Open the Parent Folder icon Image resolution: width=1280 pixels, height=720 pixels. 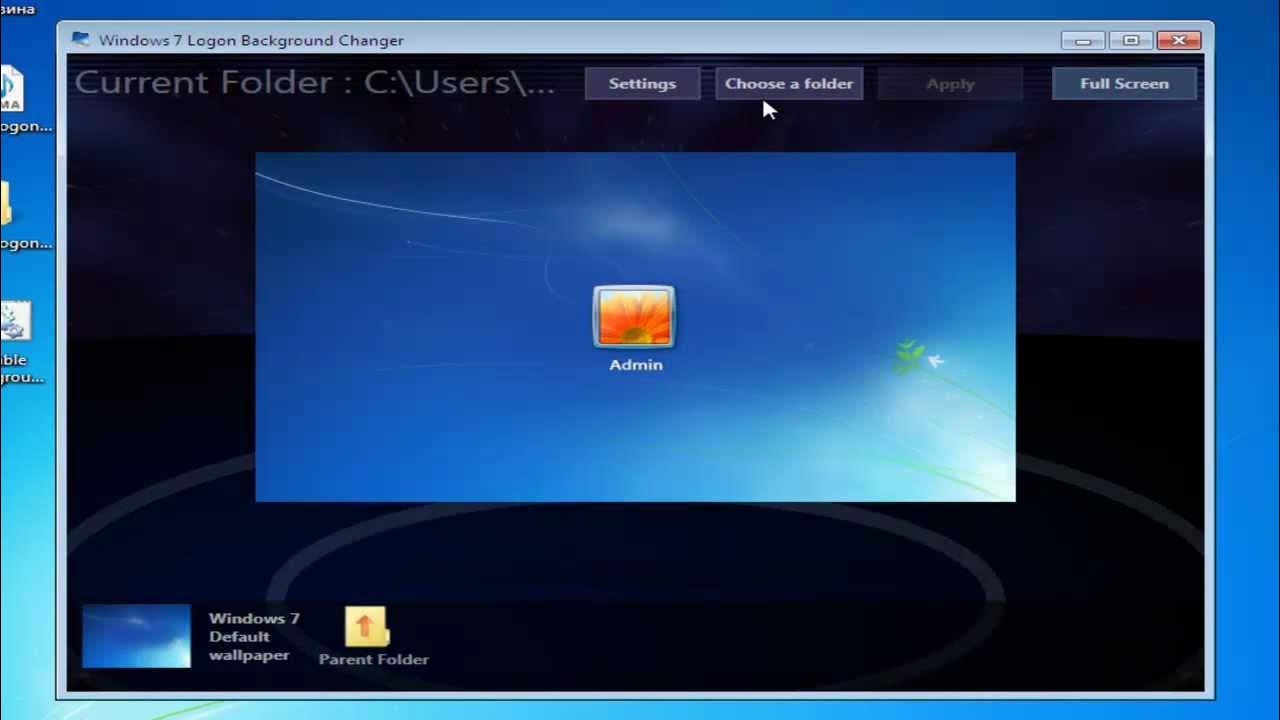[367, 627]
